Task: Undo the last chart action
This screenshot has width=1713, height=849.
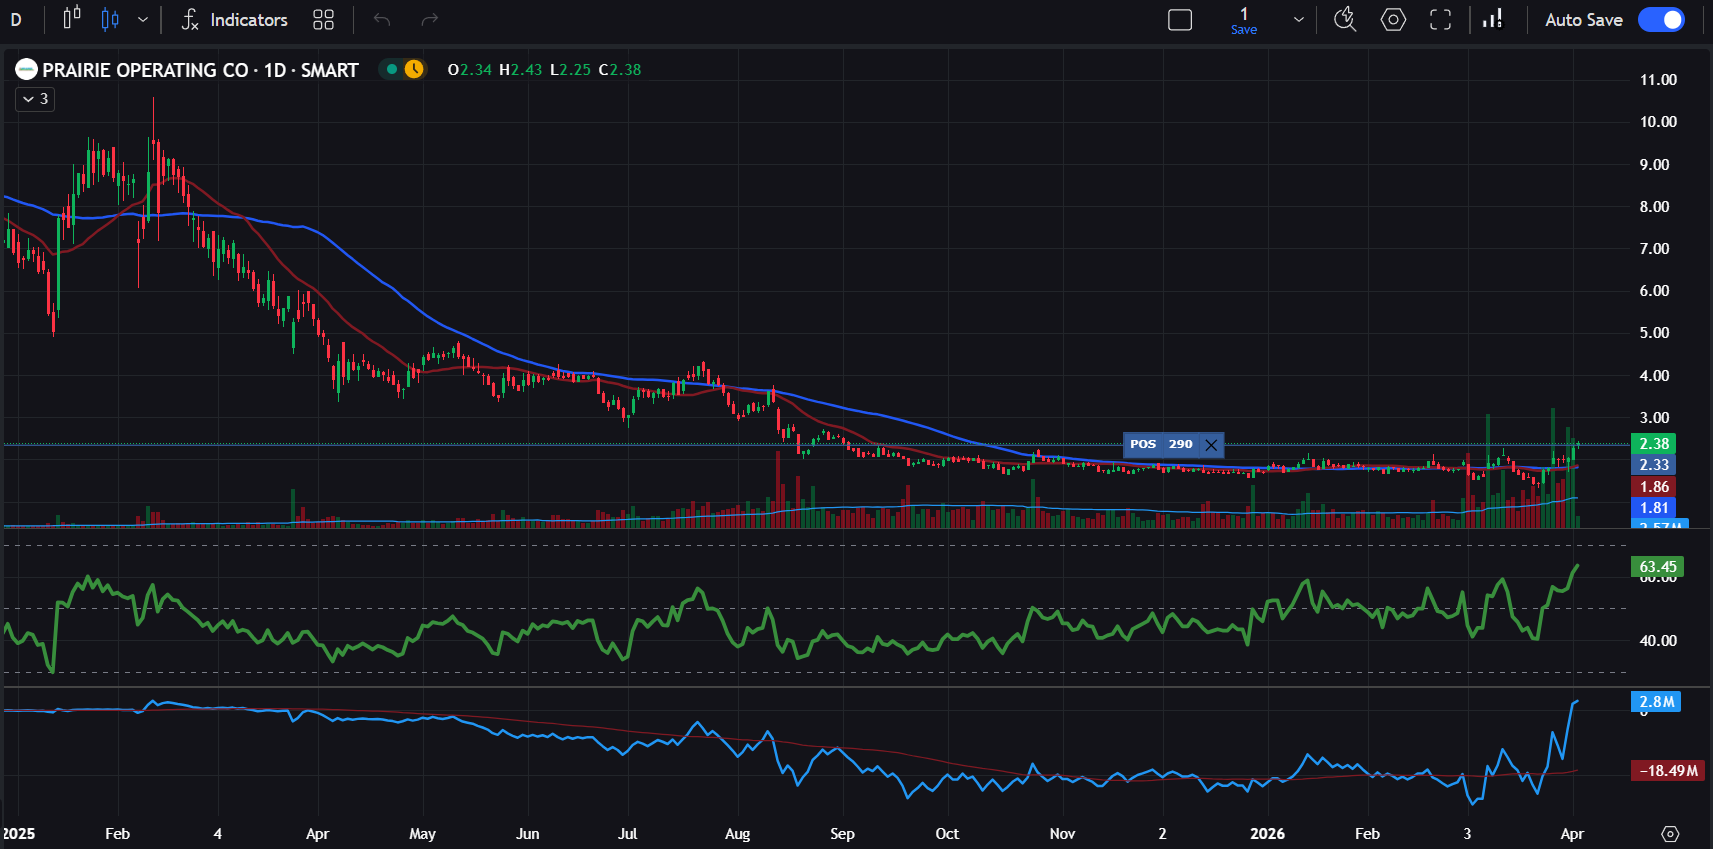Action: 382,20
